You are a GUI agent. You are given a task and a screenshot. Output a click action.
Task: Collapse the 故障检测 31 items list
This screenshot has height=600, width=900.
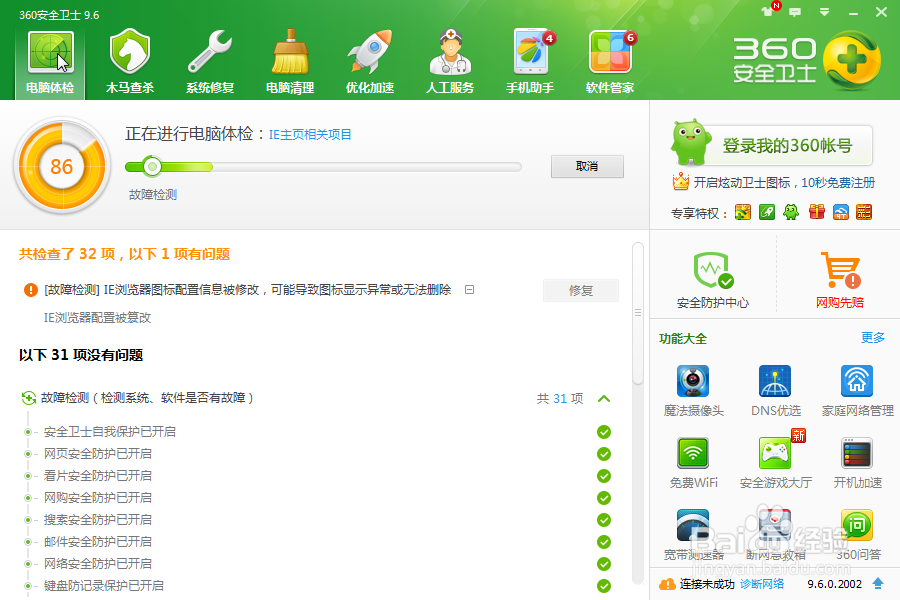tap(604, 398)
